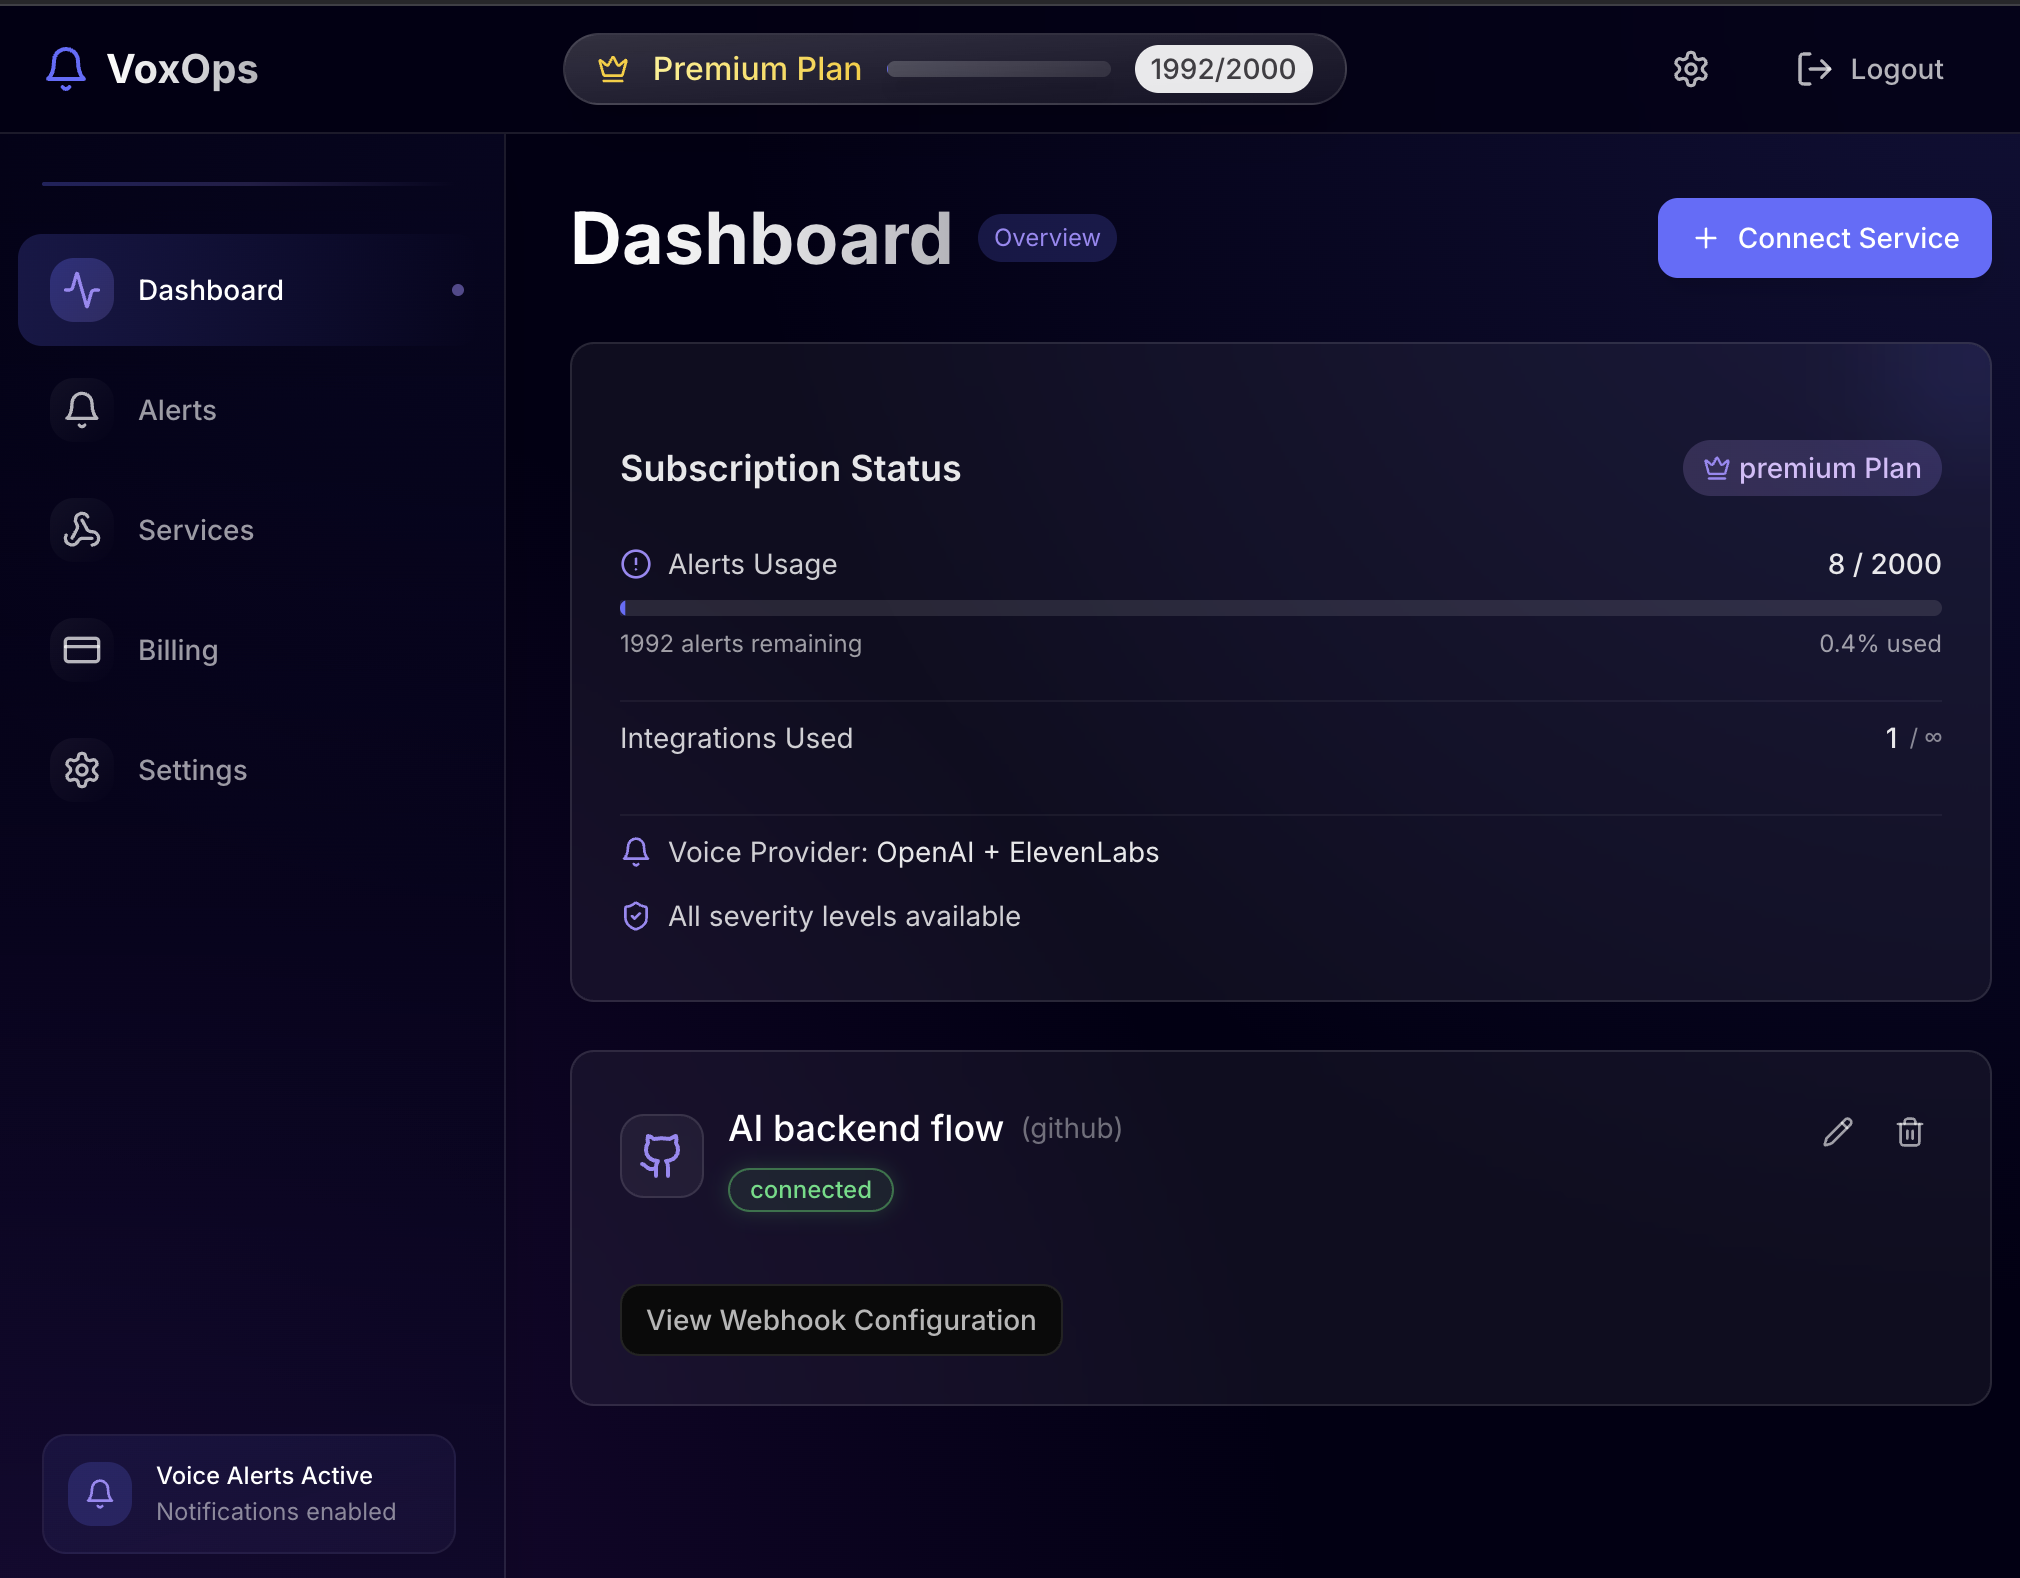Image resolution: width=2020 pixels, height=1578 pixels.
Task: Open Alerts from the sidebar
Action: 177,410
